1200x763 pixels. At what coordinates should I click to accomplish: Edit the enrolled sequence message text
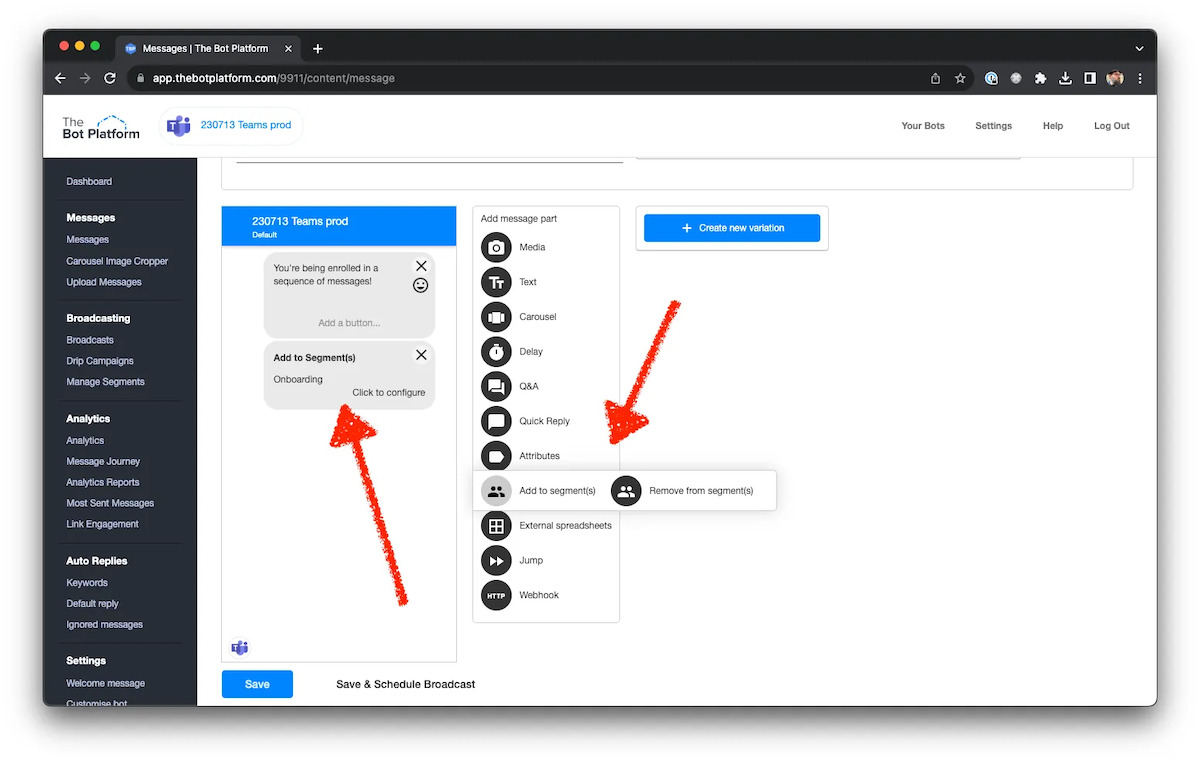coord(326,275)
